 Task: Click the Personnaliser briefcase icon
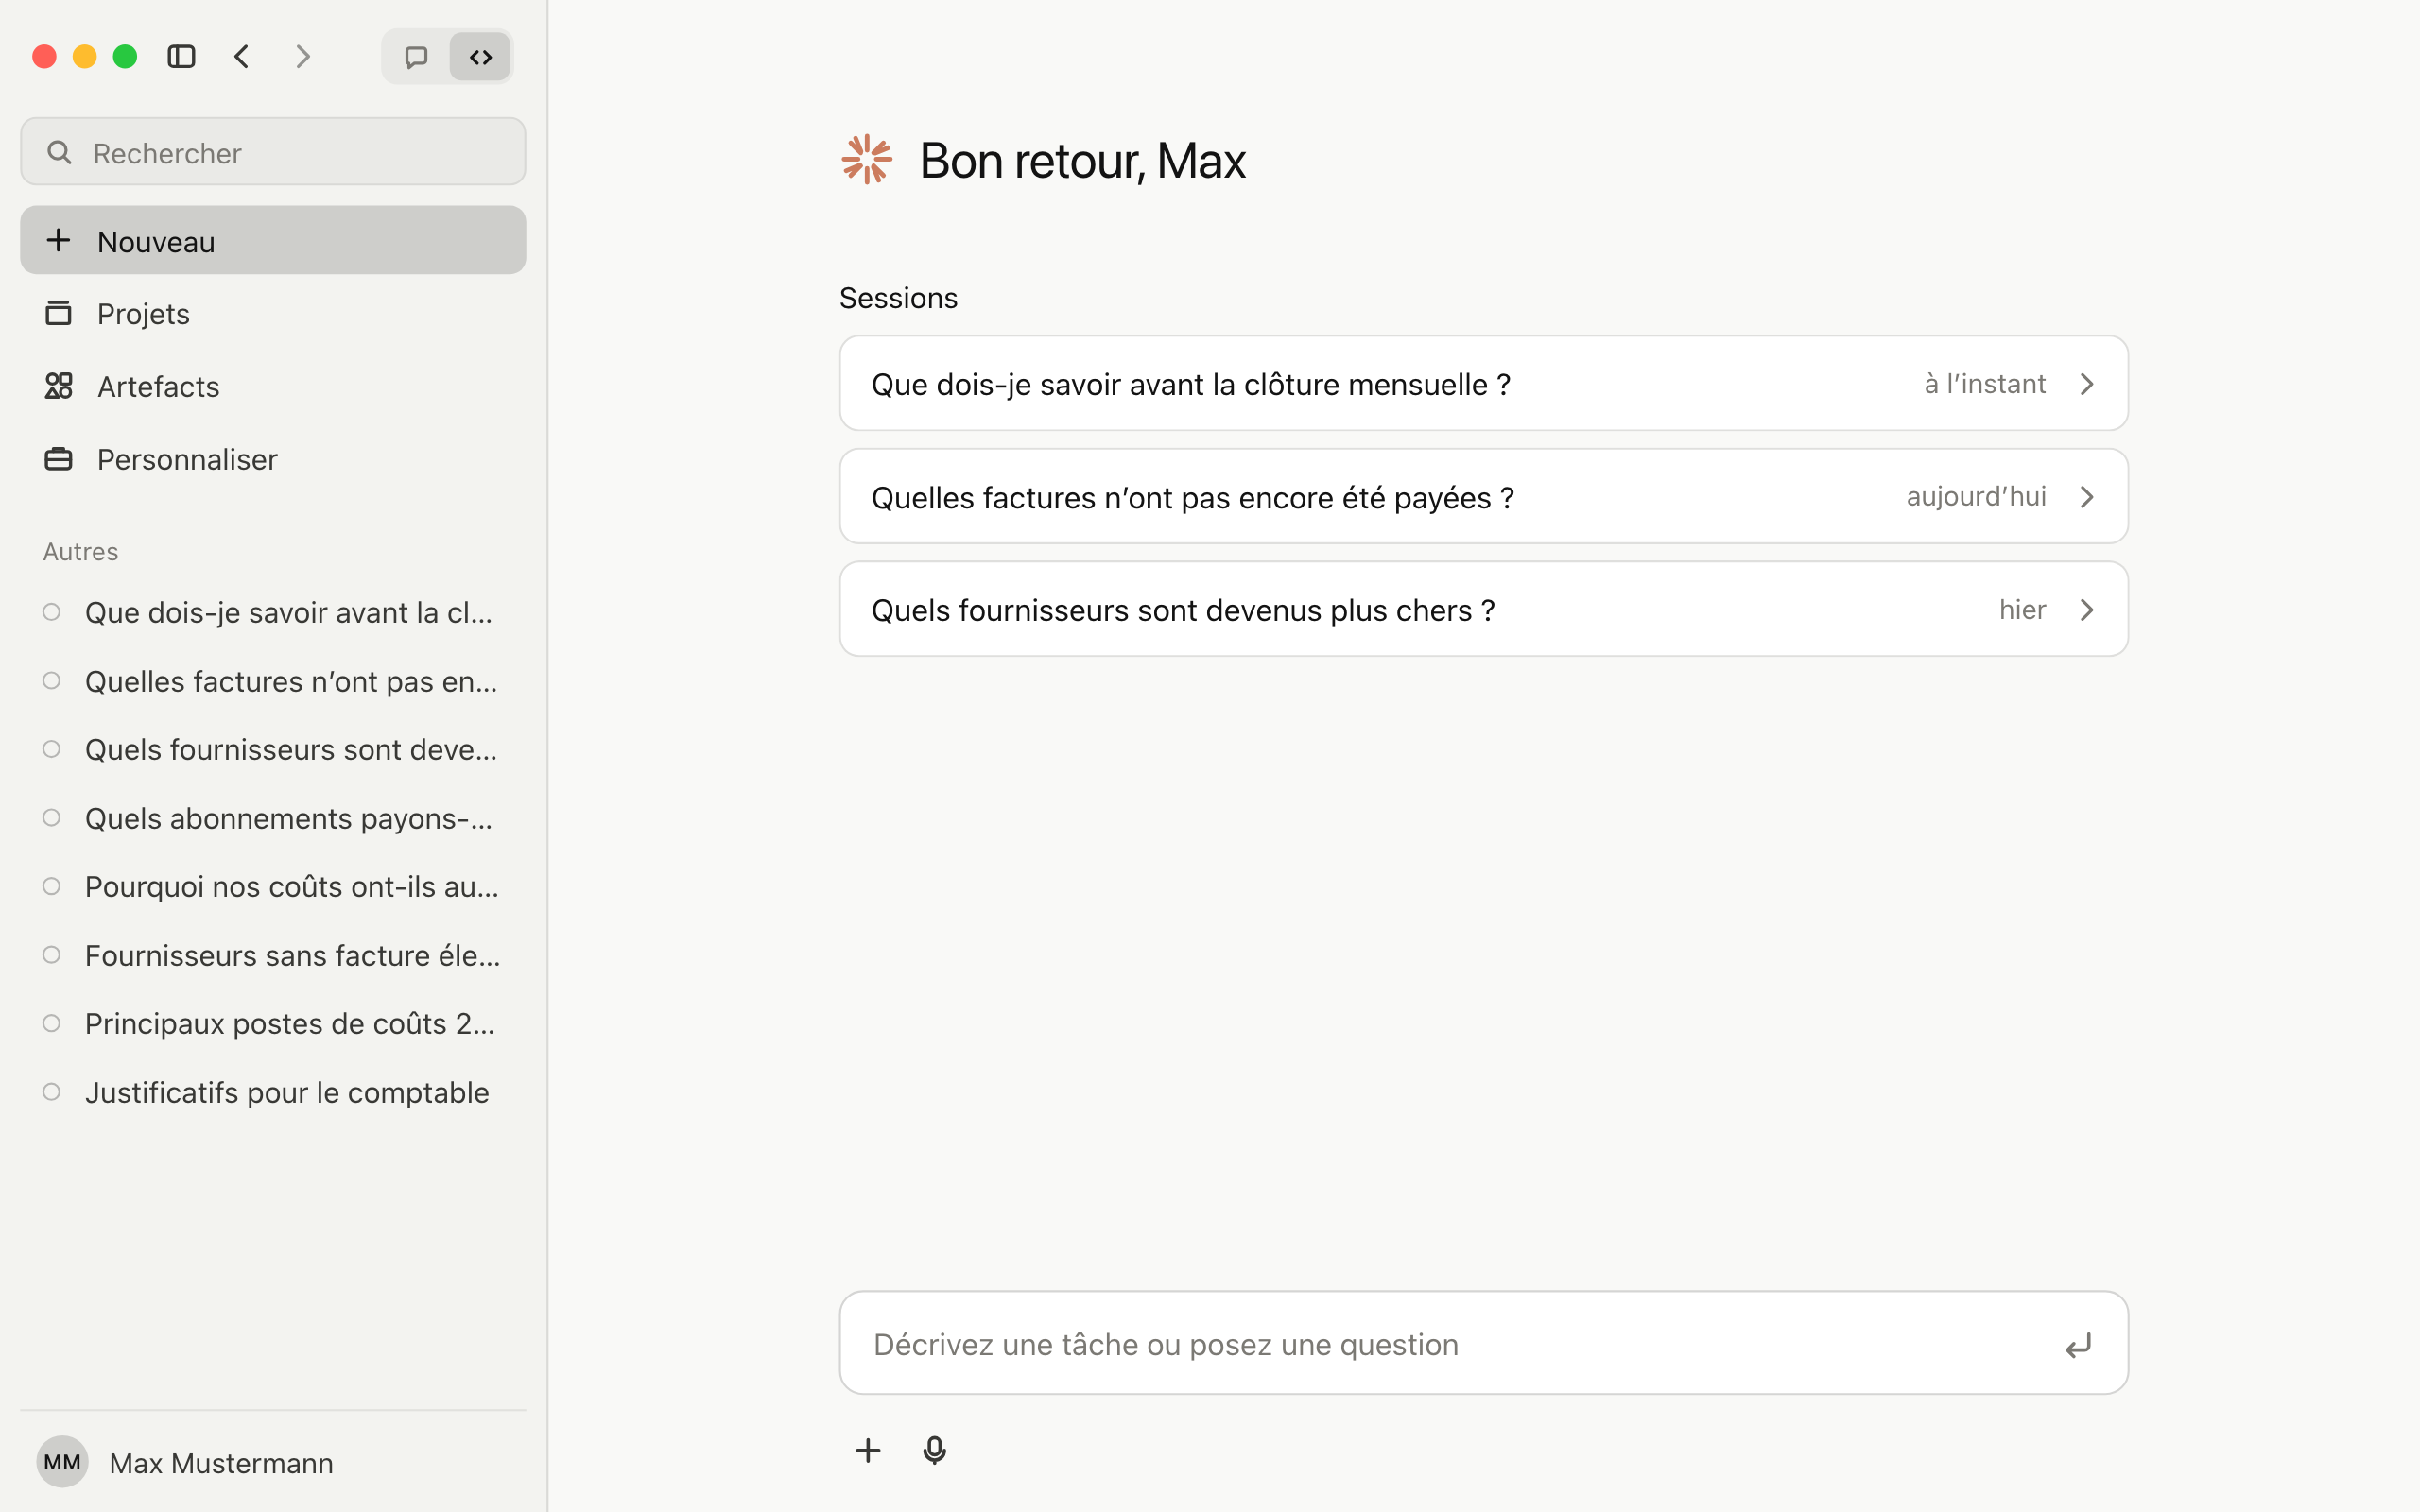point(59,459)
